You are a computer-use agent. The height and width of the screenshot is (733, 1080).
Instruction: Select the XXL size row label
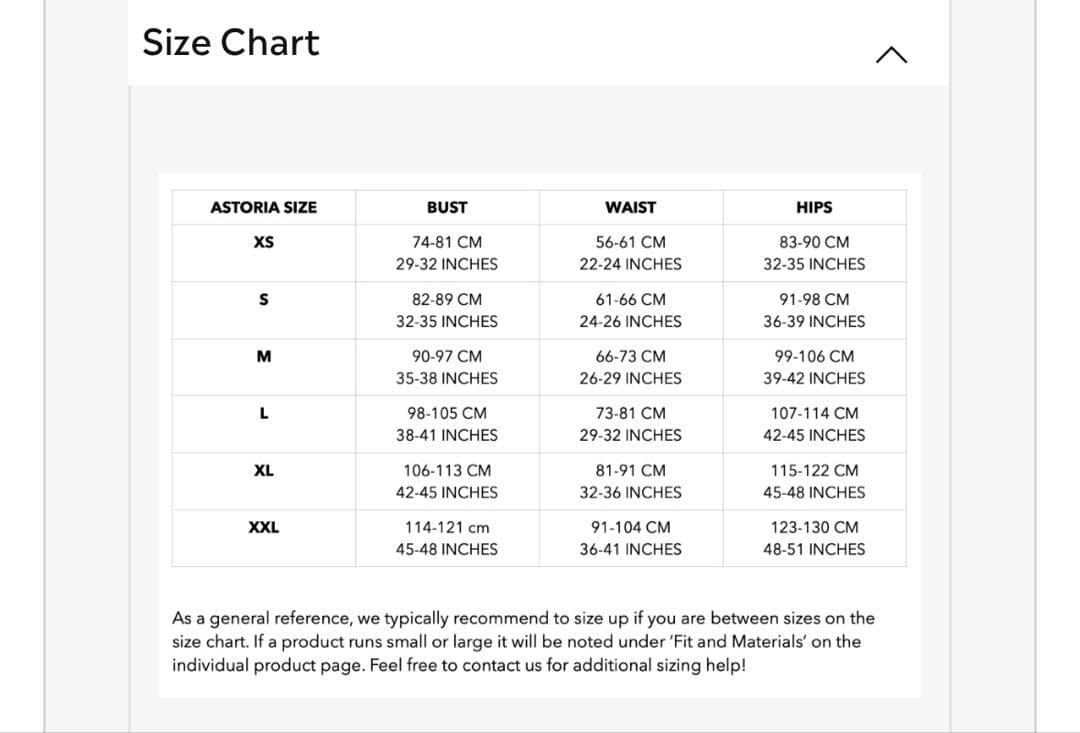click(x=264, y=527)
